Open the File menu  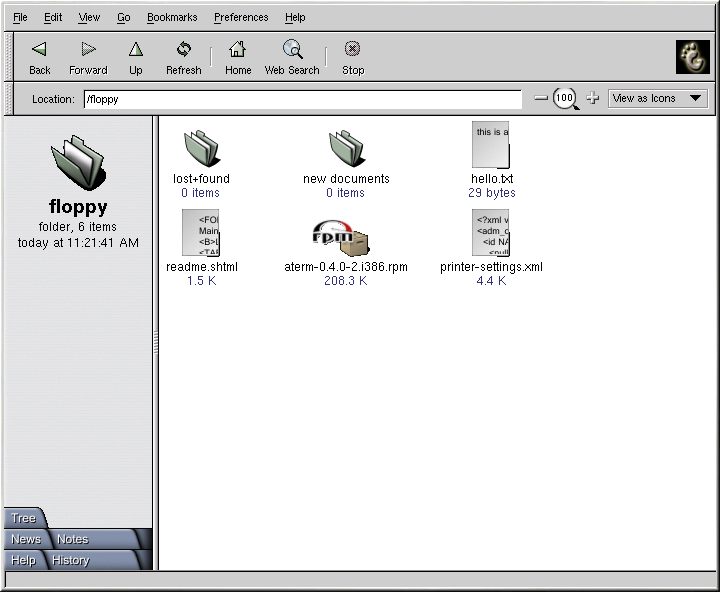pos(20,17)
